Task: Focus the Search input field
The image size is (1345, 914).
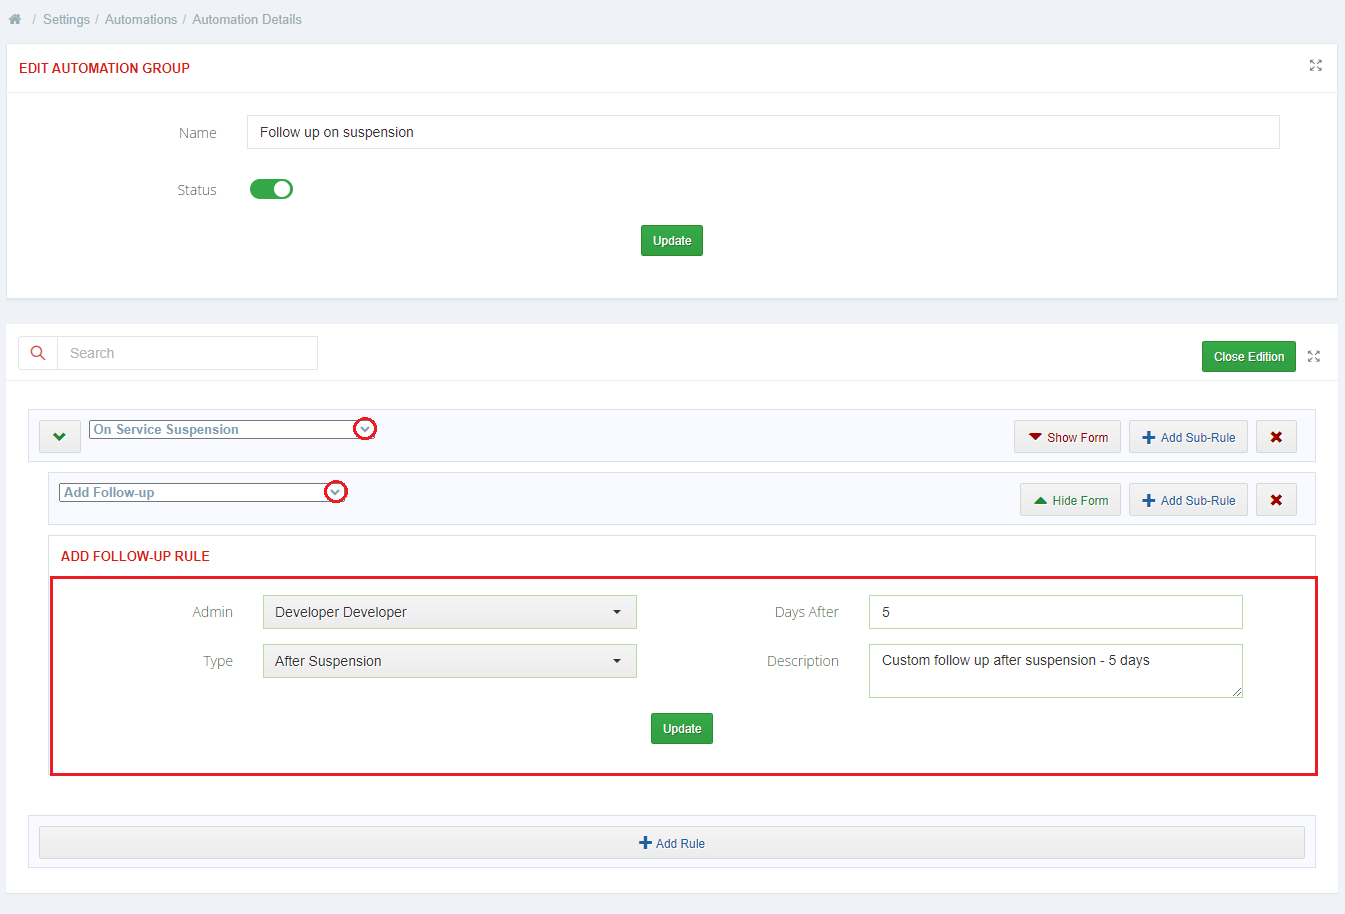Action: coord(187,353)
